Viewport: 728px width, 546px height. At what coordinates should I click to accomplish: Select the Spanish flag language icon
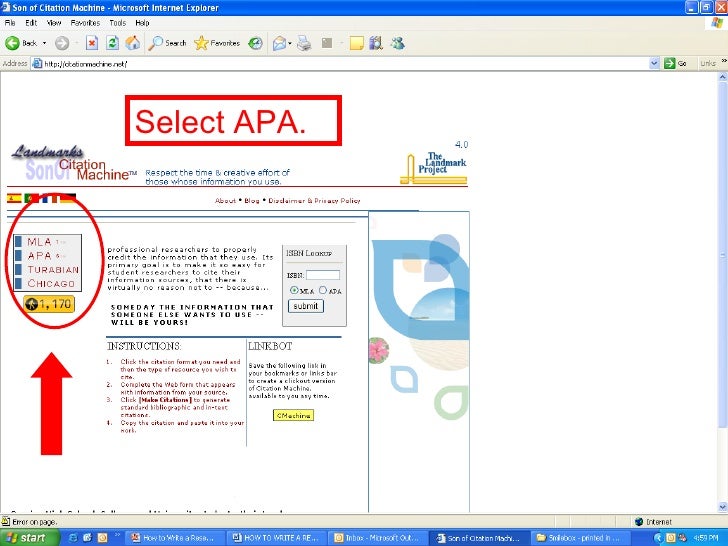pyautogui.click(x=14, y=198)
